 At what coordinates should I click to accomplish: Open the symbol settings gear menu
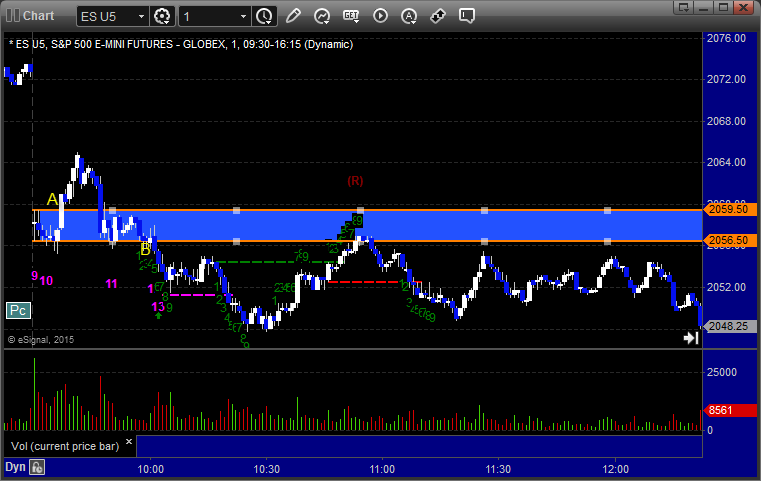(x=162, y=17)
